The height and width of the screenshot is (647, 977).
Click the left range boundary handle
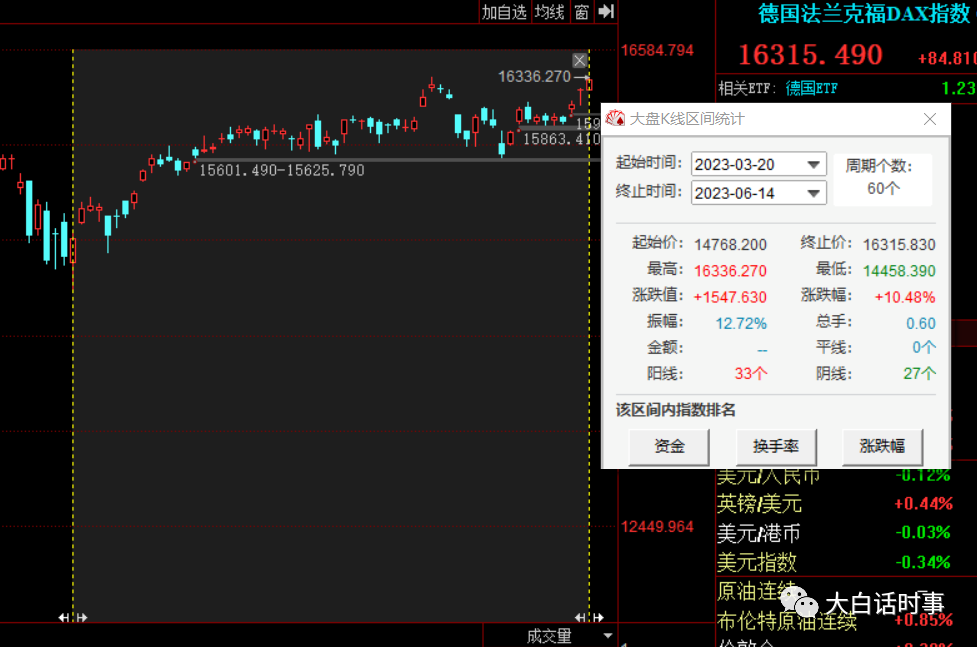73,618
